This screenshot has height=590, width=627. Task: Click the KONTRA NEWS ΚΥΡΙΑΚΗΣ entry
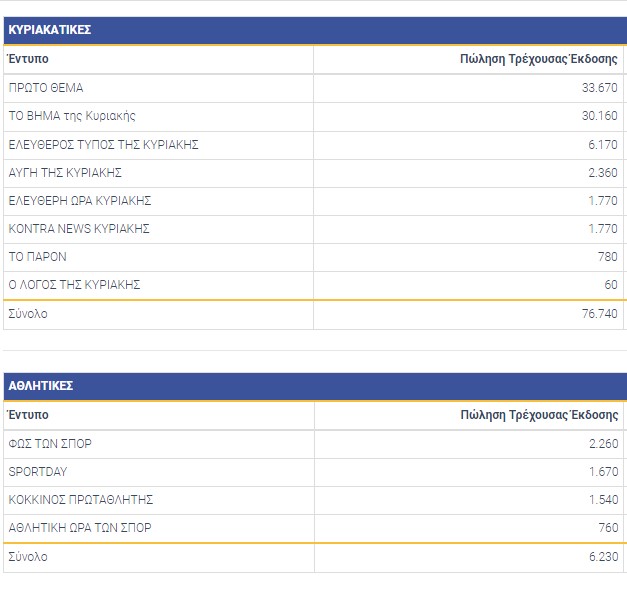click(79, 229)
